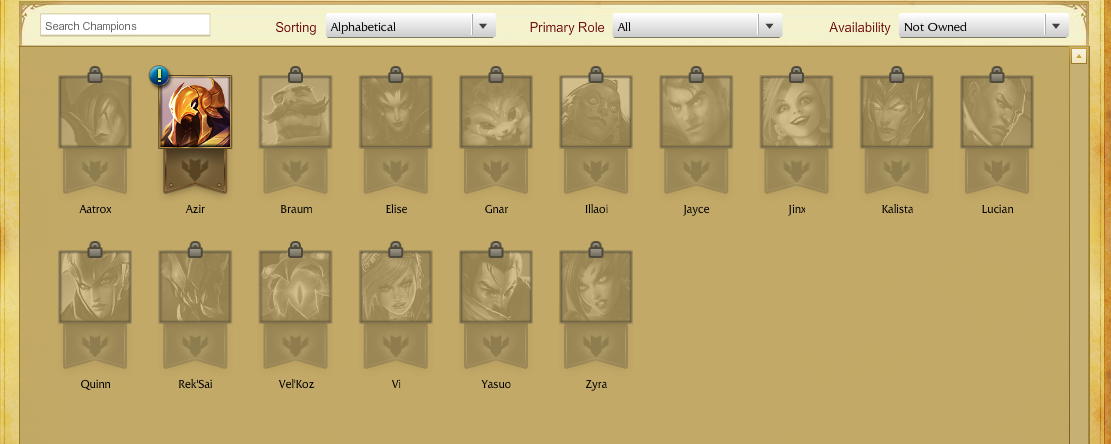Click the padlock icon above Rek'Sai
Viewport: 1111px width, 444px height.
195,249
